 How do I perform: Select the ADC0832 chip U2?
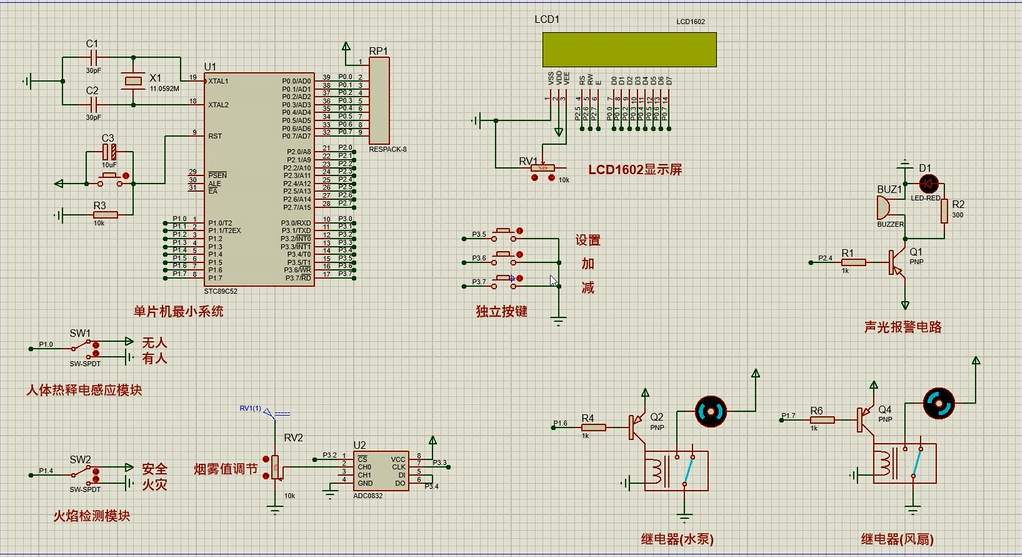coord(380,471)
